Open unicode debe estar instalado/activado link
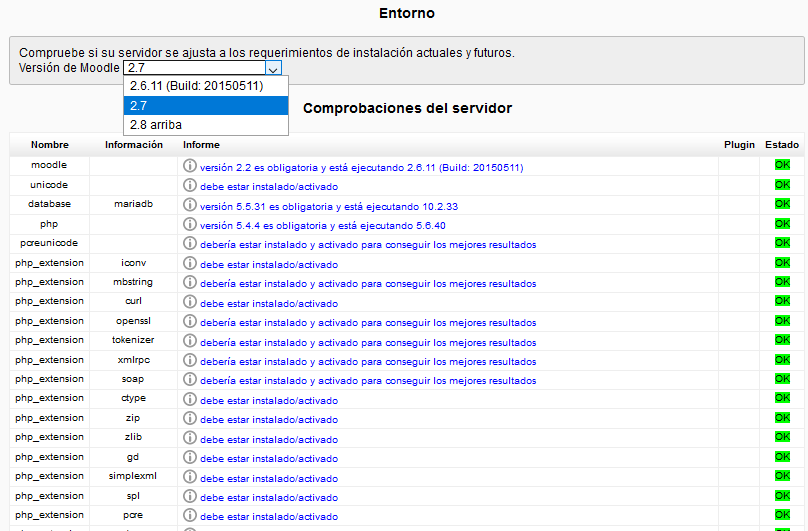Image resolution: width=808 pixels, height=531 pixels. pos(269,187)
